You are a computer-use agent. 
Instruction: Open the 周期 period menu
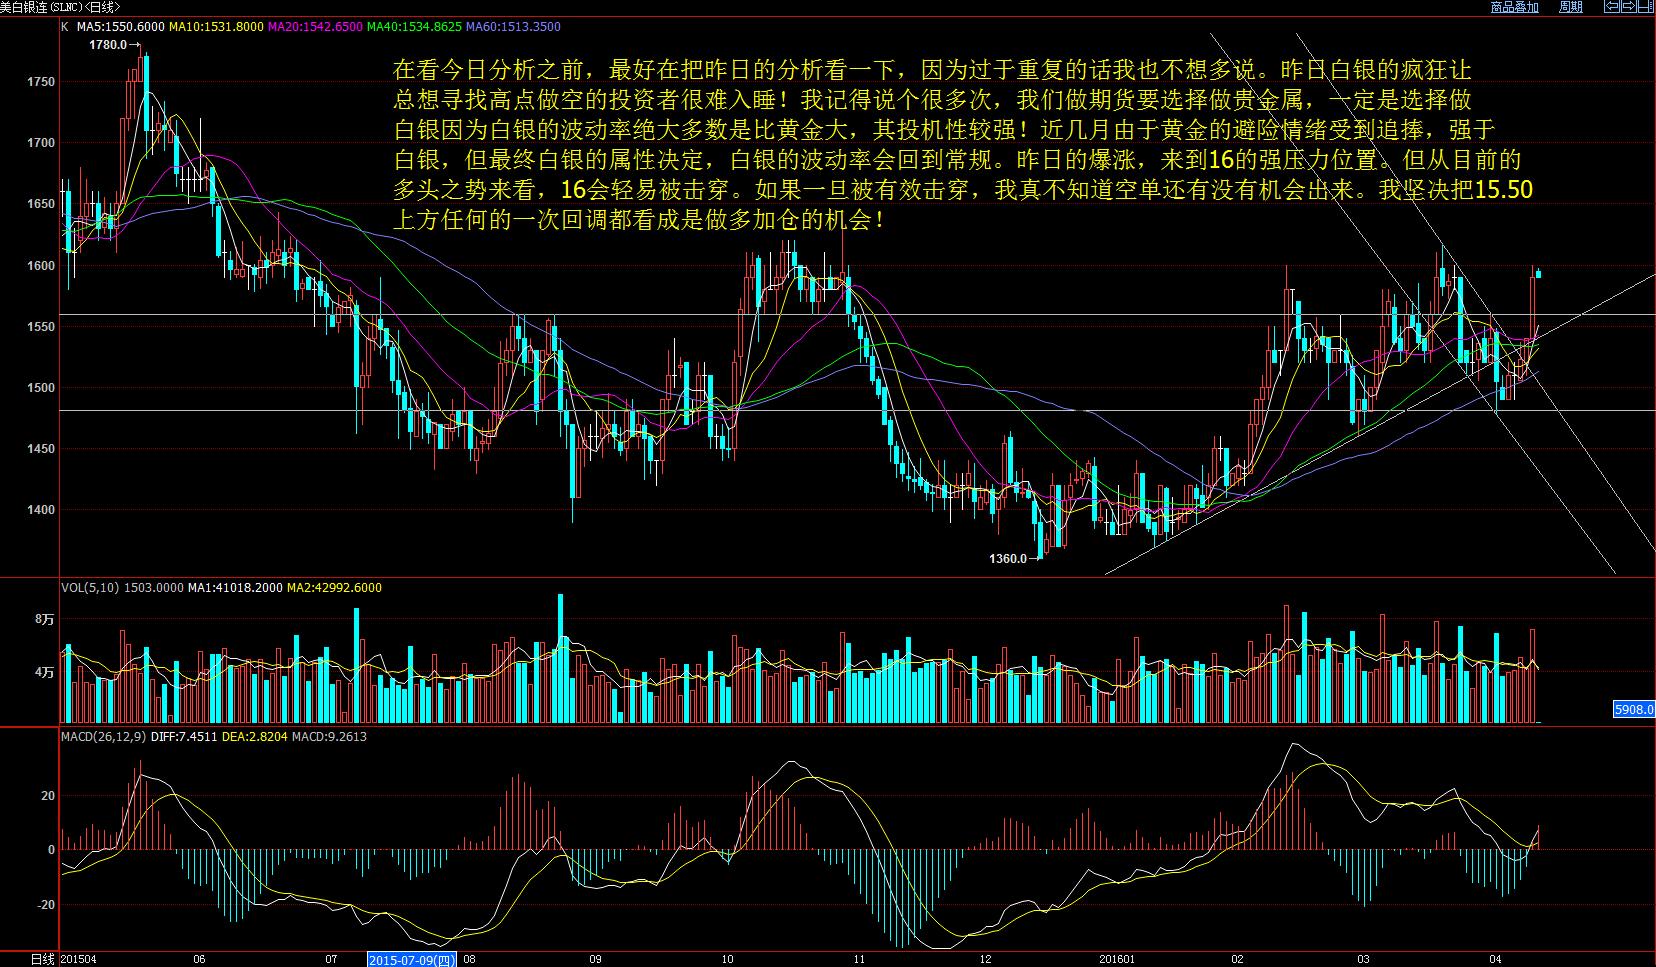coord(1570,7)
